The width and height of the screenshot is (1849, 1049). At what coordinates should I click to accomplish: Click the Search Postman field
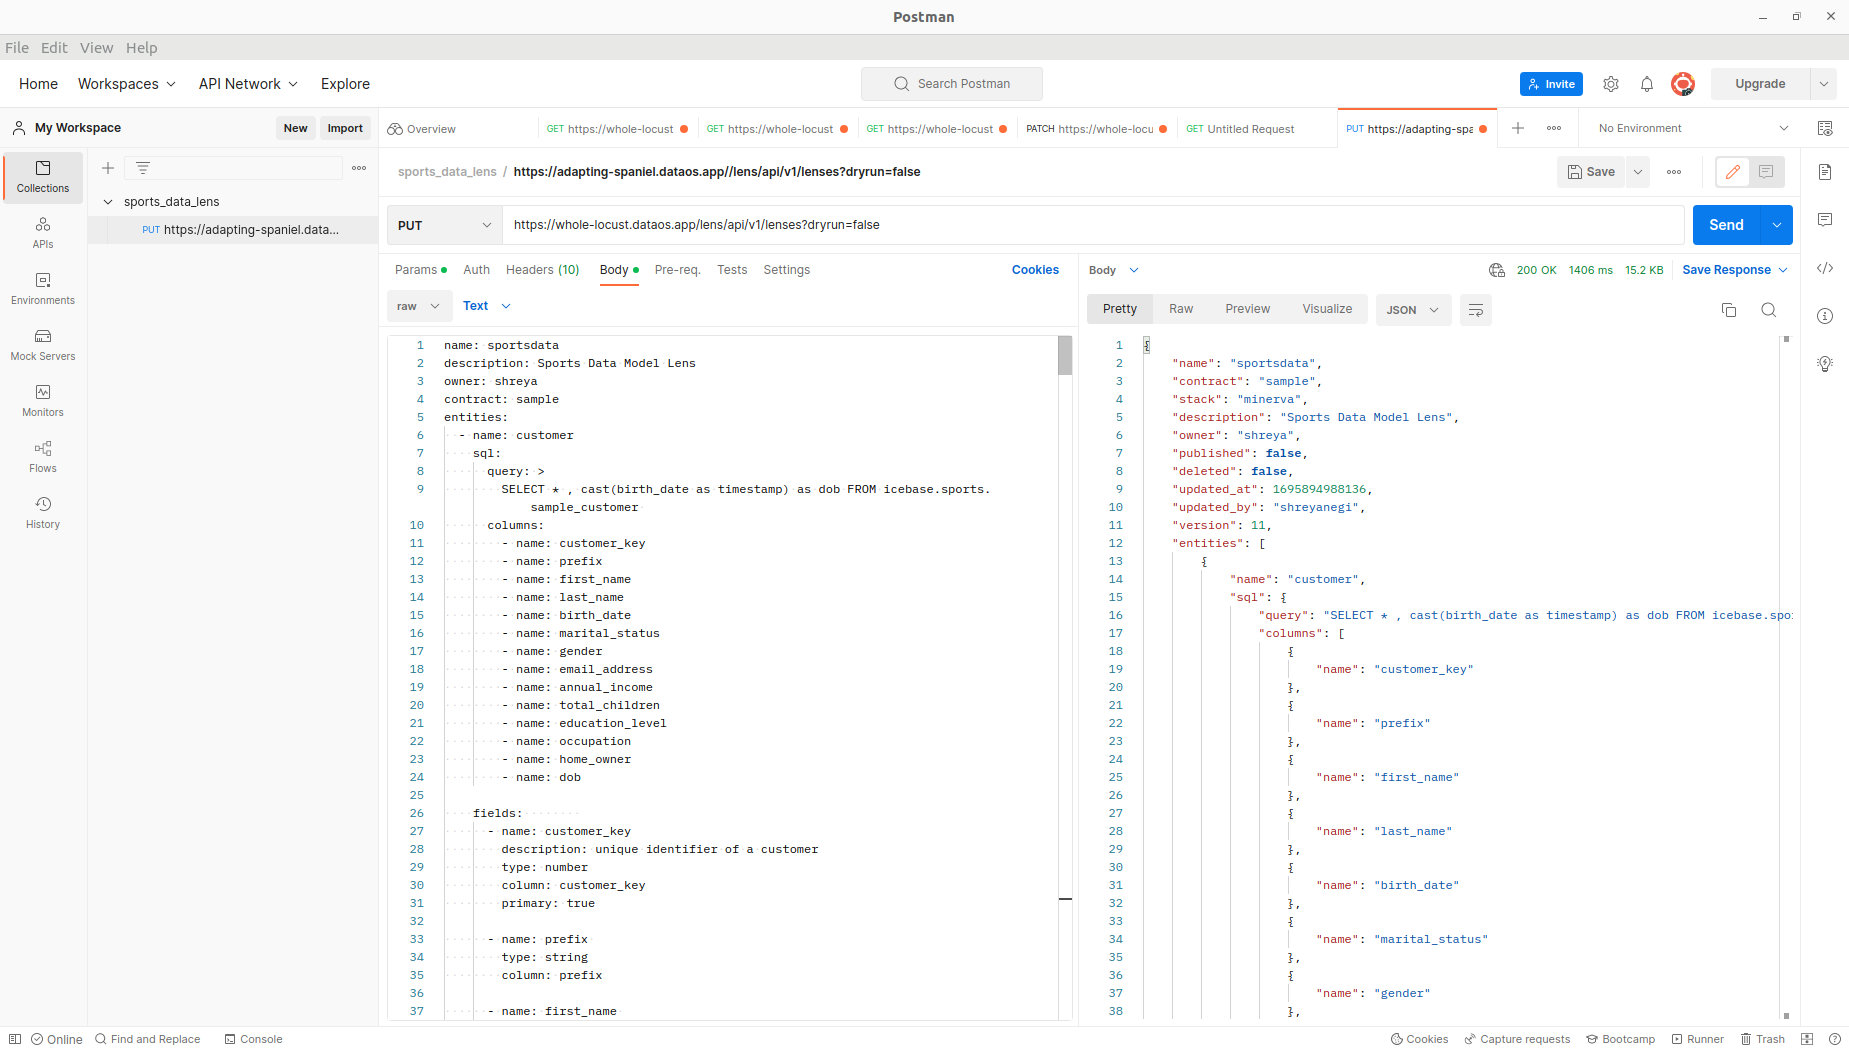click(x=952, y=84)
